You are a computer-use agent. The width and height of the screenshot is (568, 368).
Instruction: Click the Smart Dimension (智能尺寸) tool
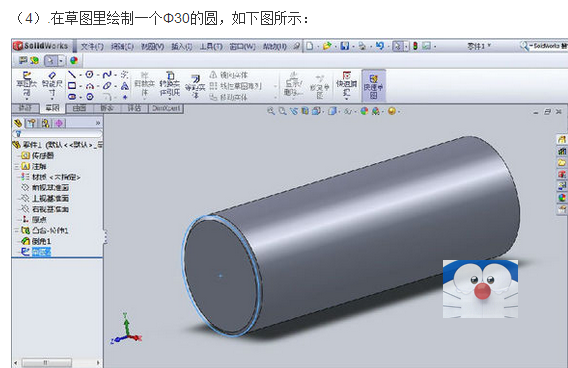click(x=52, y=85)
